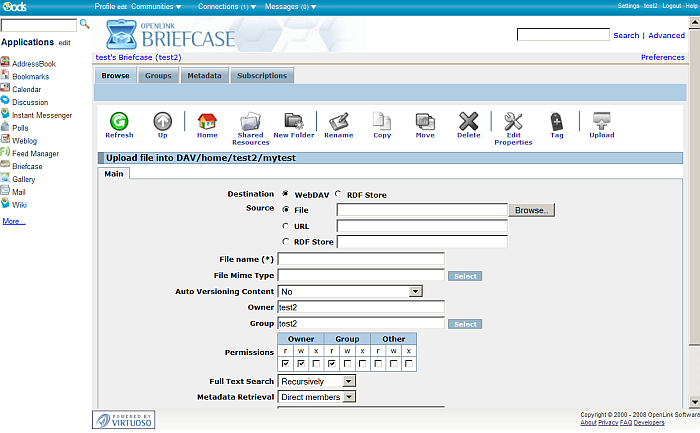Switch to the Subscriptions tab

263,75
